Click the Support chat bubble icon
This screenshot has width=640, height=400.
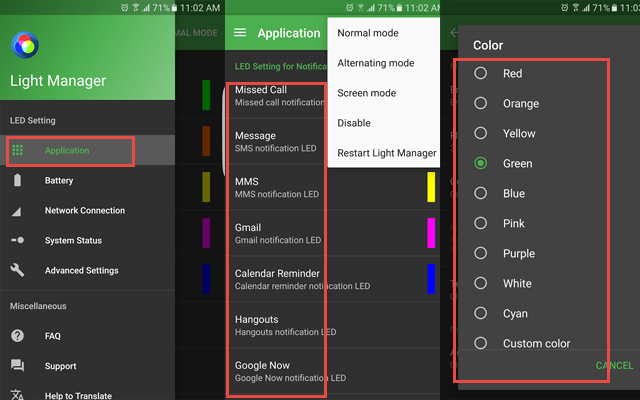tap(17, 365)
